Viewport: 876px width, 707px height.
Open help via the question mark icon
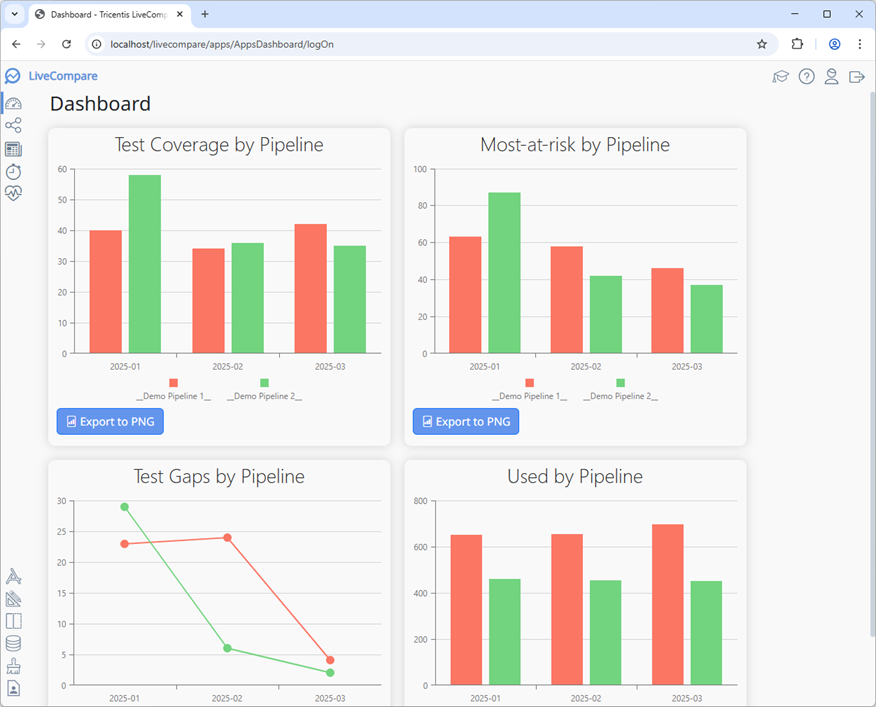tap(807, 76)
